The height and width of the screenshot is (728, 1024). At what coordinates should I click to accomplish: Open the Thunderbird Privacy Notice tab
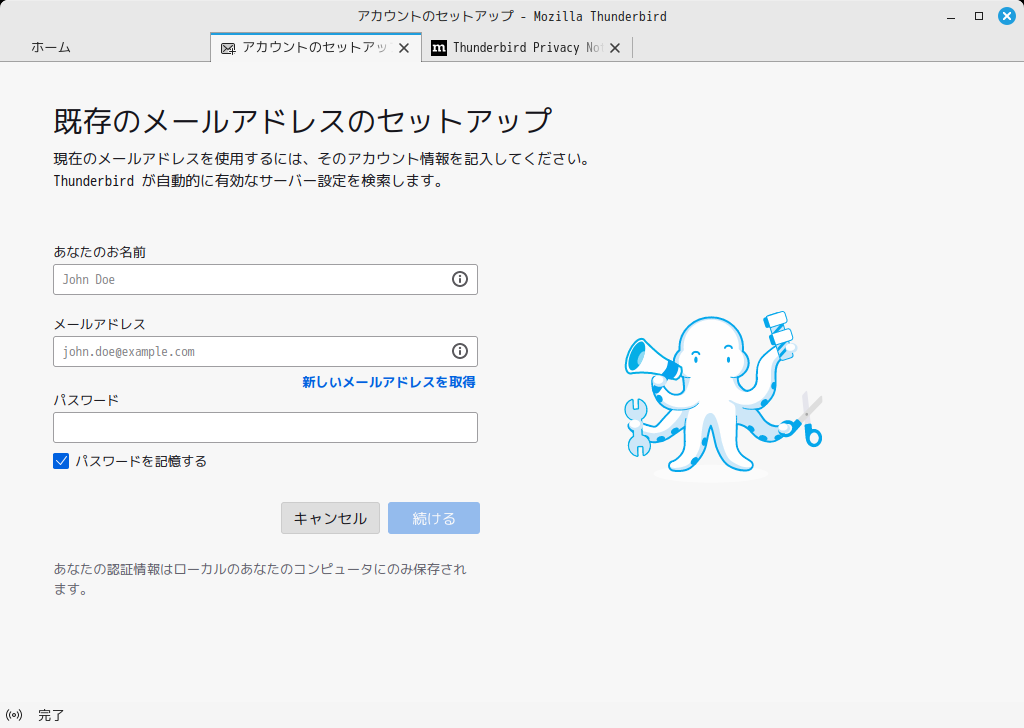[527, 47]
